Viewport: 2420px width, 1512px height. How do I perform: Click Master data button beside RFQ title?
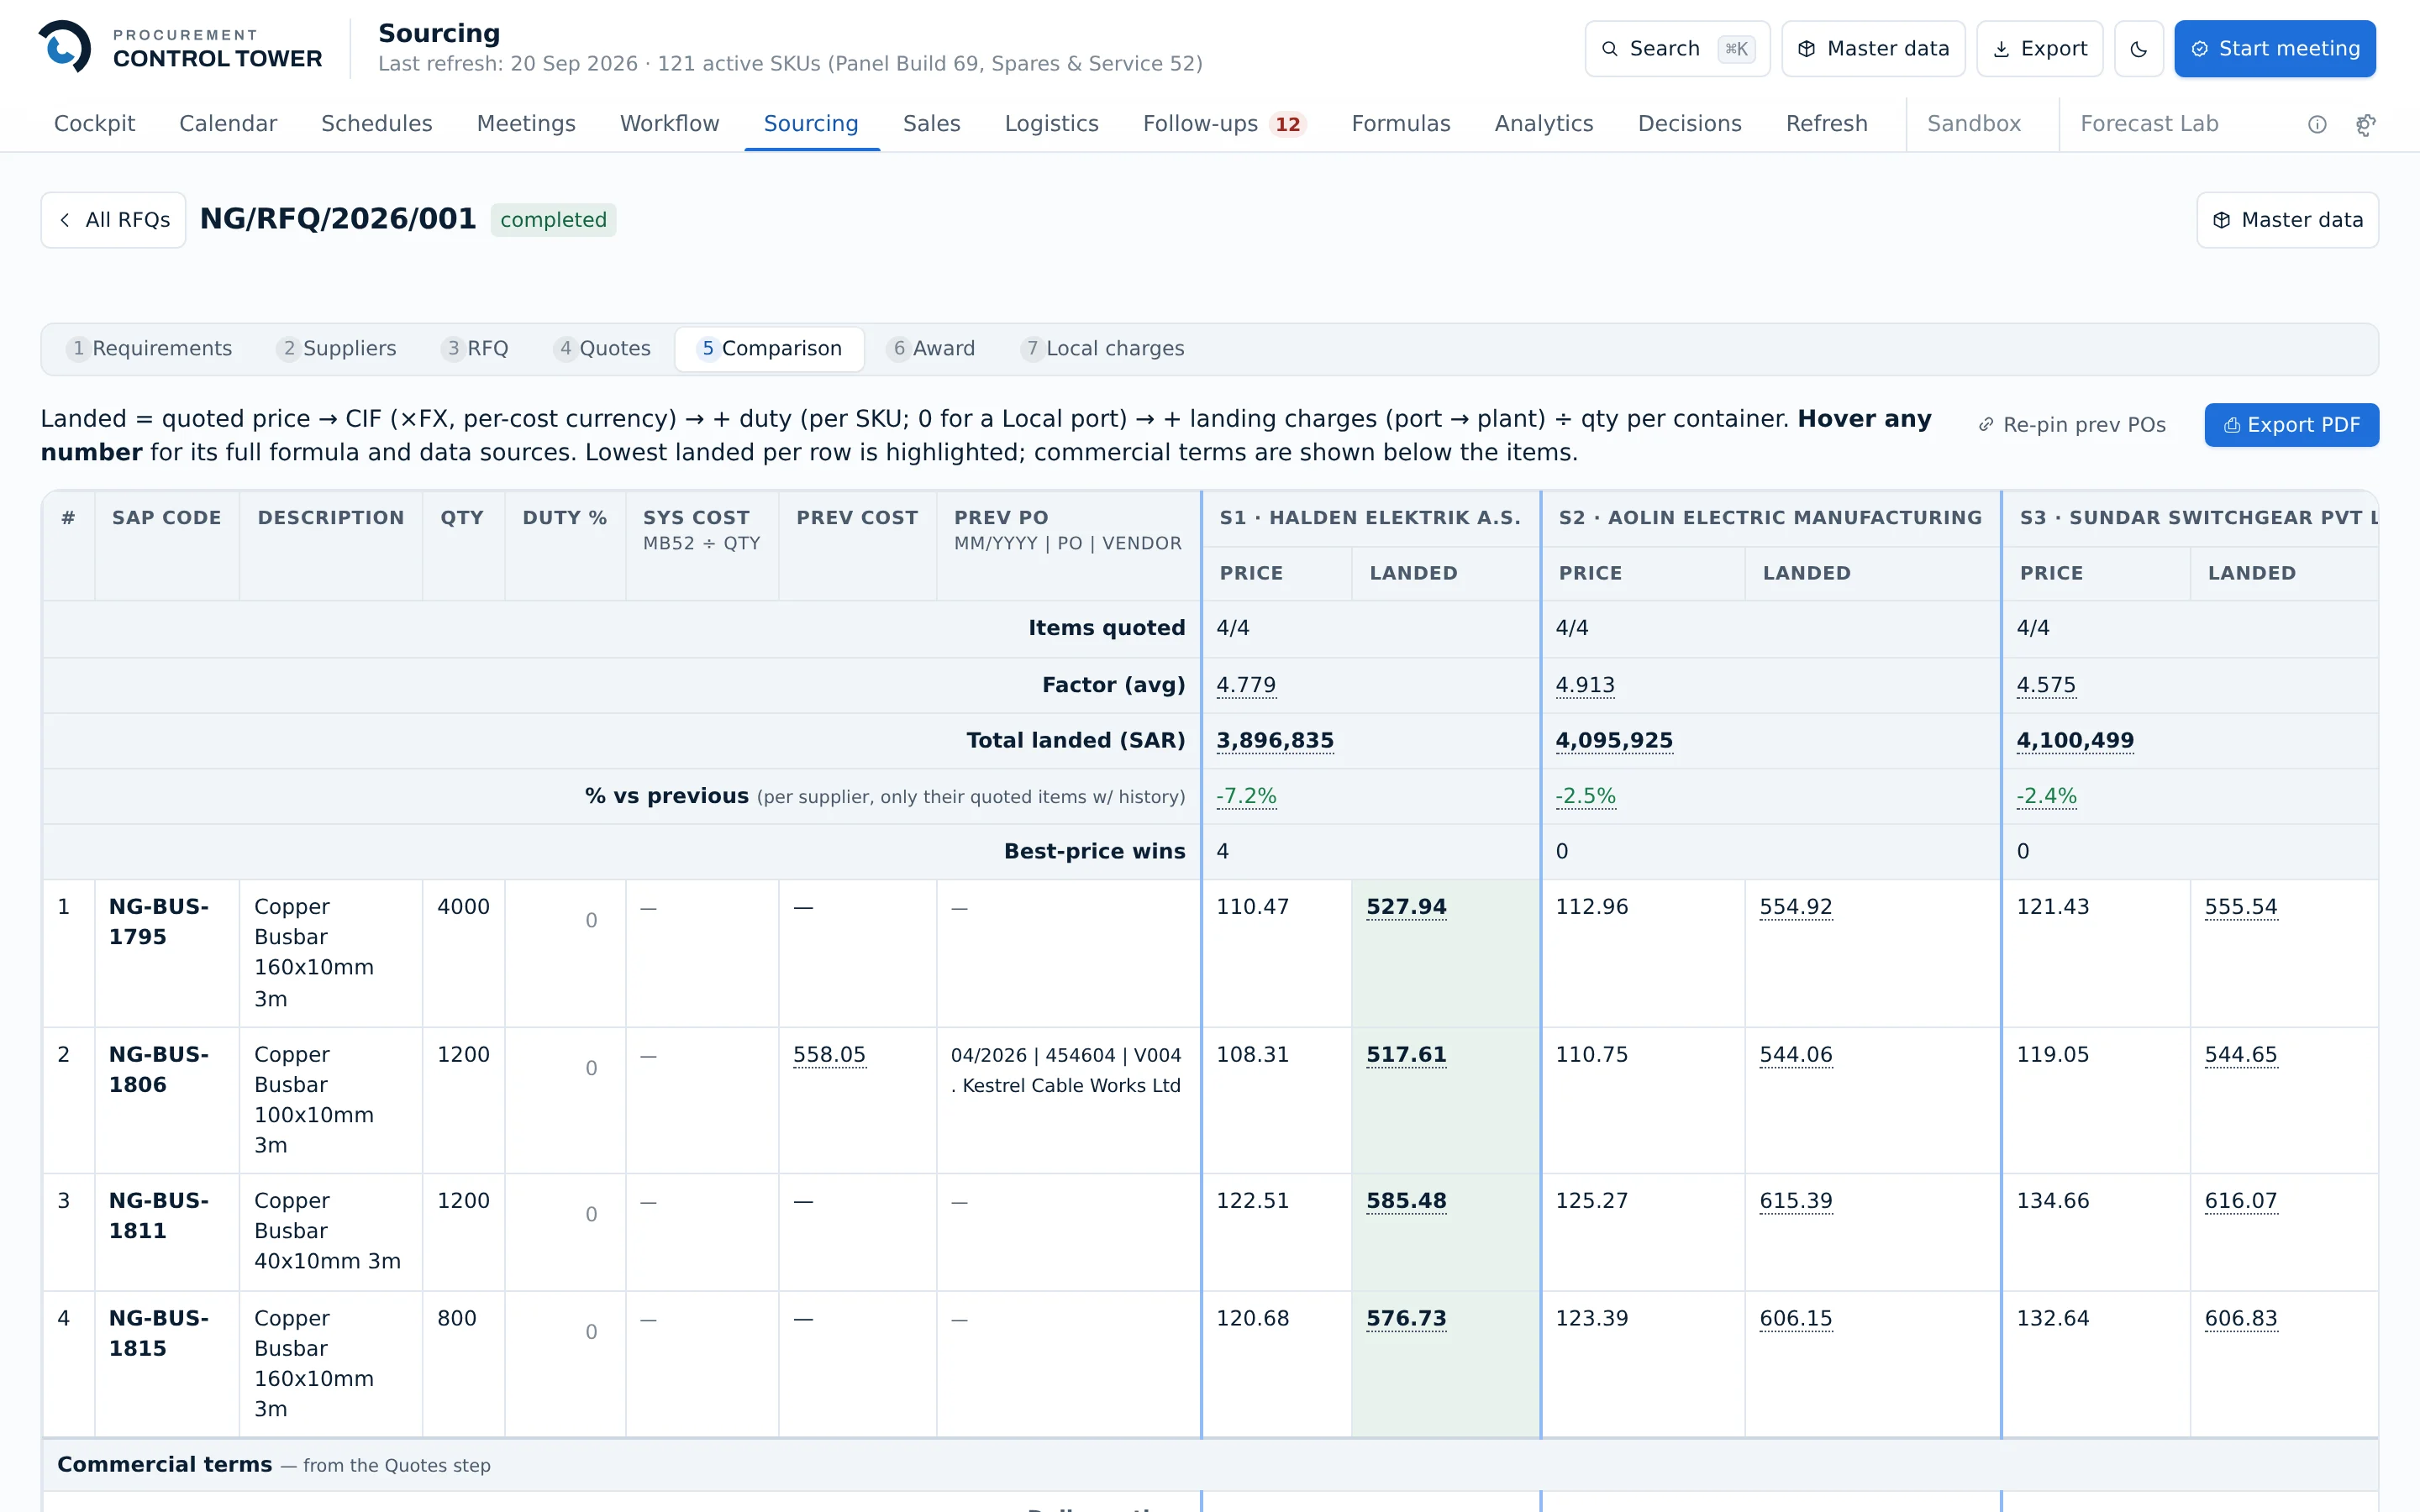(2287, 220)
